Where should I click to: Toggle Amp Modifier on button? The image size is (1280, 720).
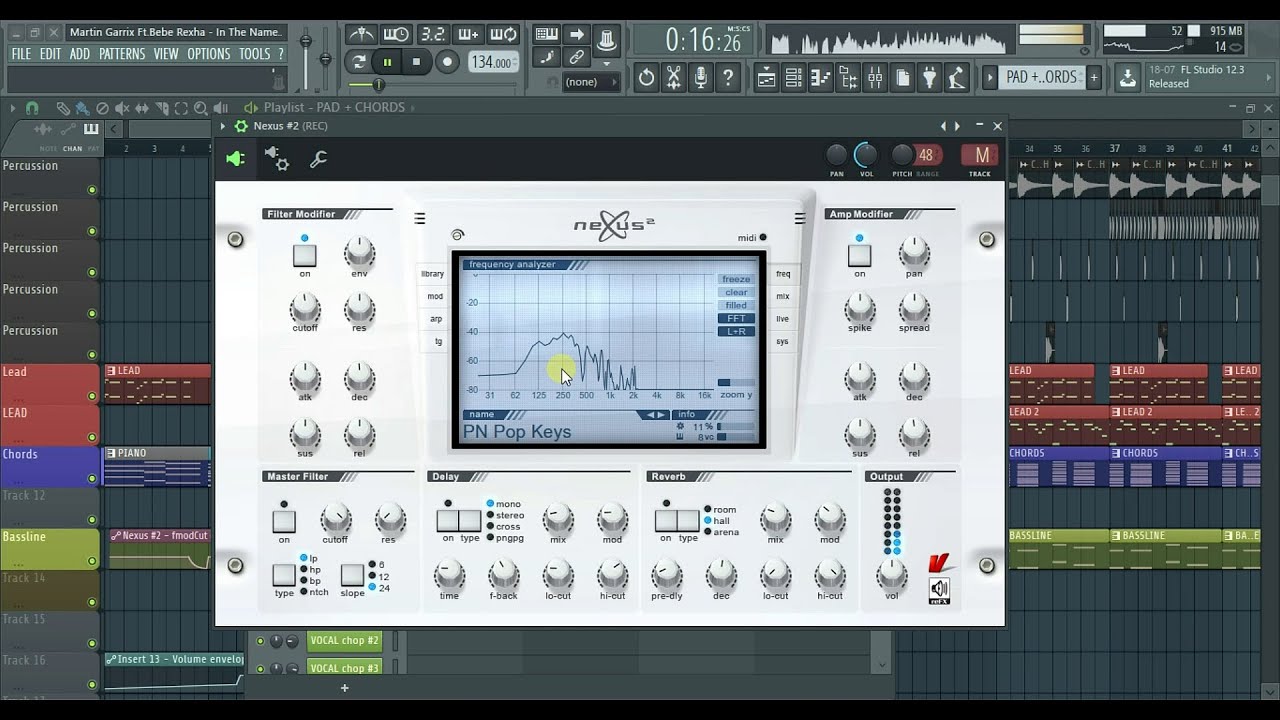click(x=859, y=255)
